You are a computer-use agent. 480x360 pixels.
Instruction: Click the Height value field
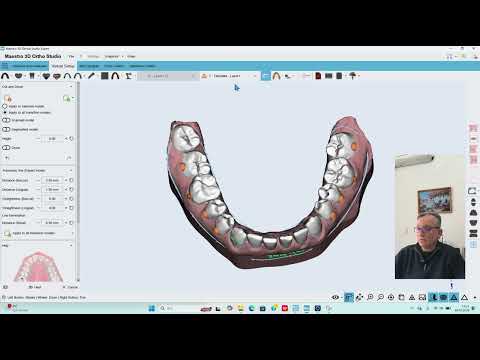[x=52, y=138]
